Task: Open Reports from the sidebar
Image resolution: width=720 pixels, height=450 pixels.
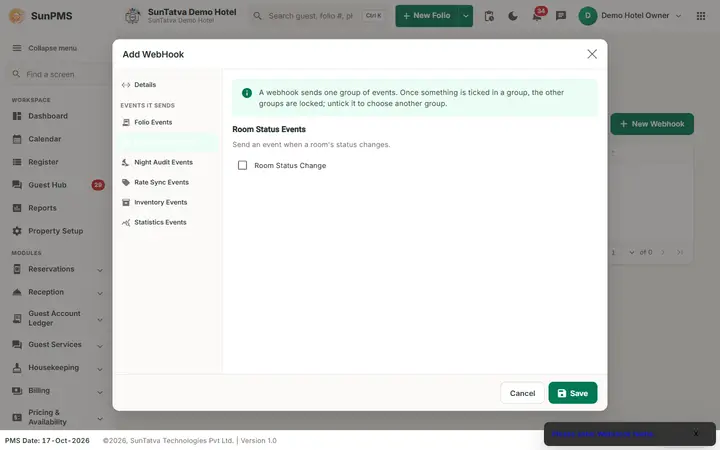Action: coord(57,208)
